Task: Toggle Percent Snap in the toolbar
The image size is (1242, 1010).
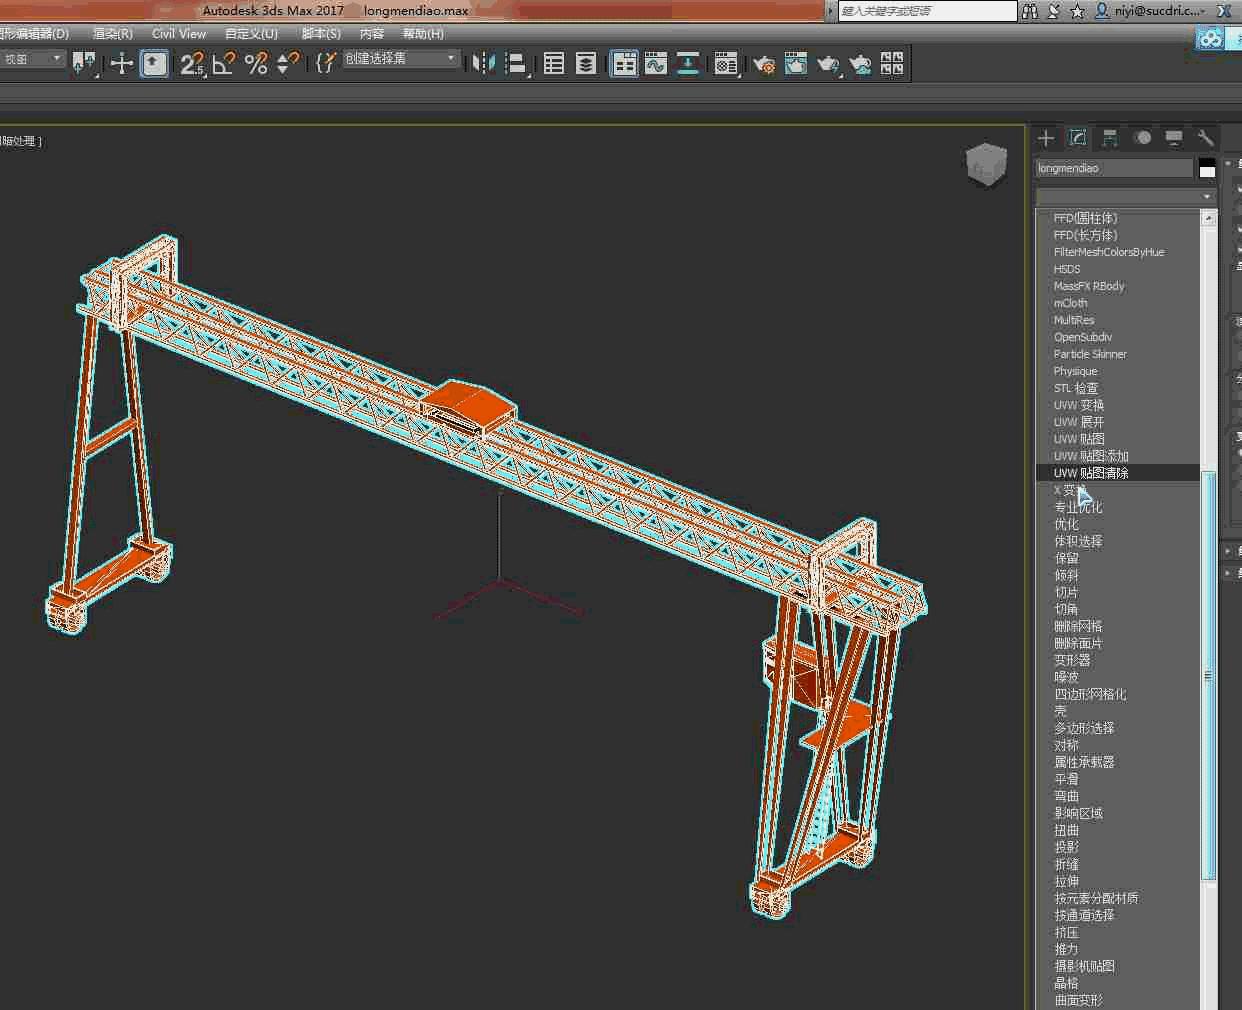Action: click(256, 64)
